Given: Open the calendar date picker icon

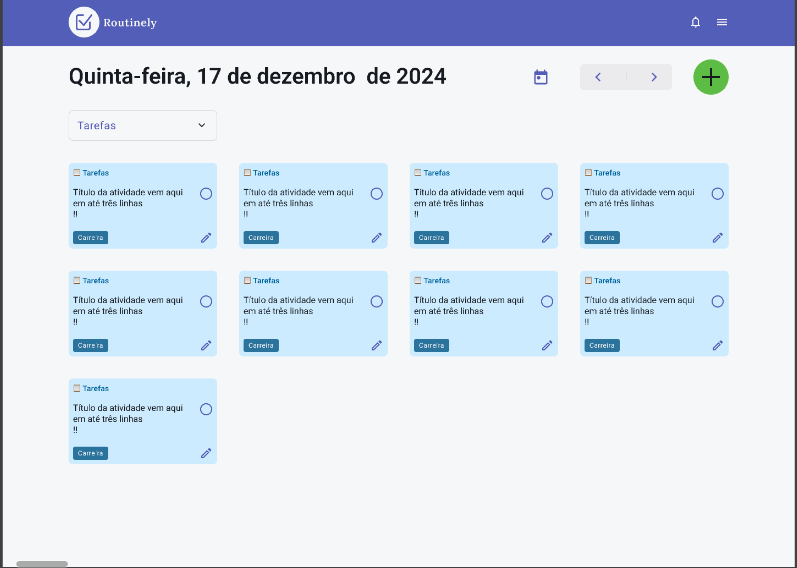Looking at the screenshot, I should click(541, 77).
